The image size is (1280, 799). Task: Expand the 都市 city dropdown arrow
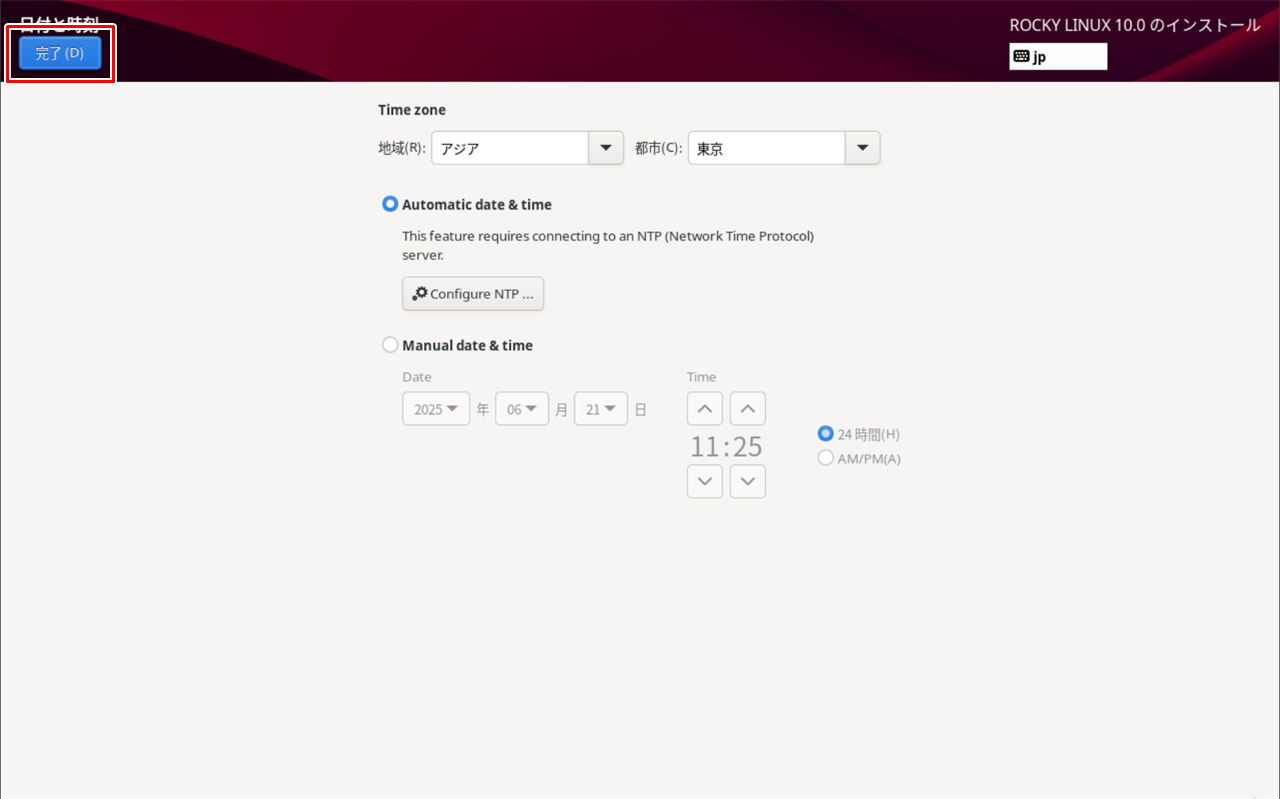862,148
